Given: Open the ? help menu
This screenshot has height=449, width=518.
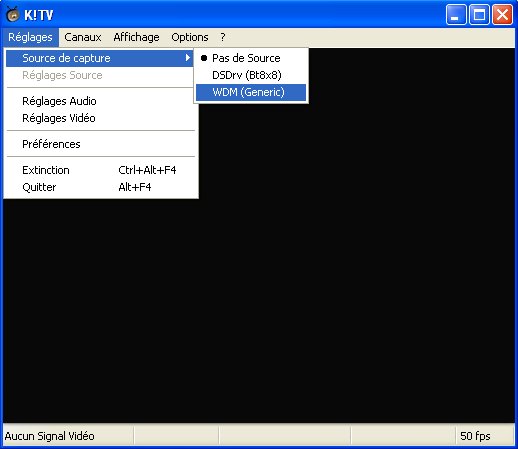Looking at the screenshot, I should (223, 37).
